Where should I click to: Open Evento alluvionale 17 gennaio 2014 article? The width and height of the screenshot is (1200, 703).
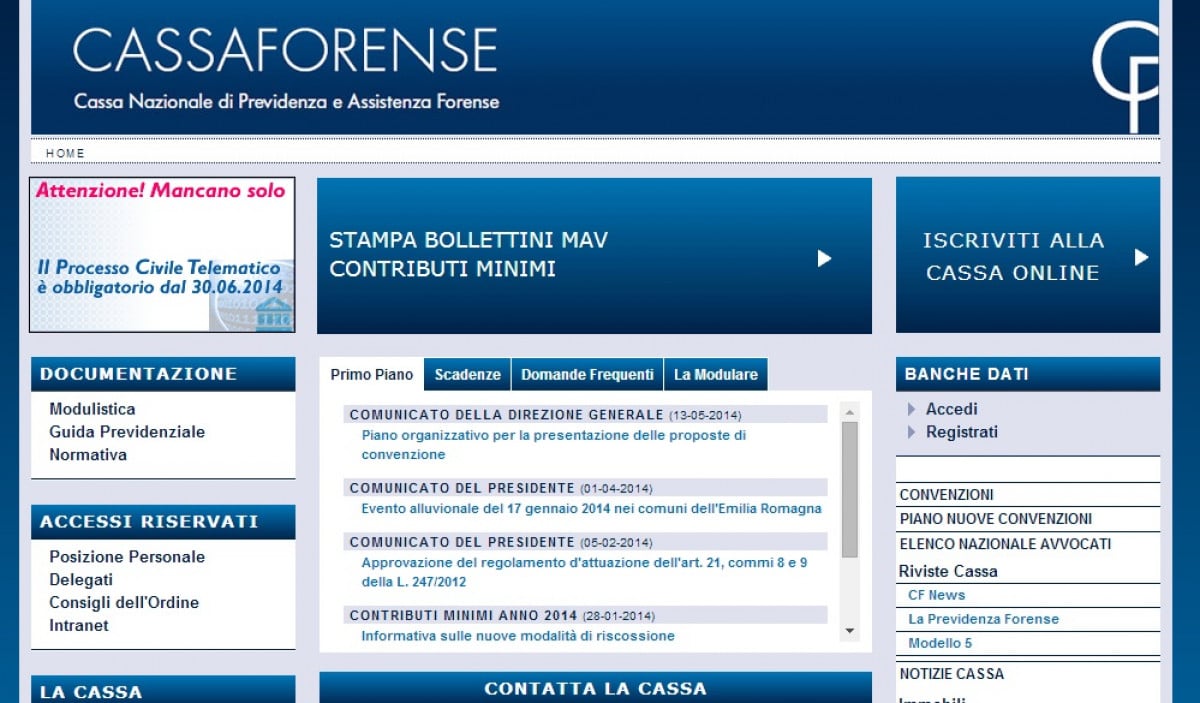pos(591,508)
